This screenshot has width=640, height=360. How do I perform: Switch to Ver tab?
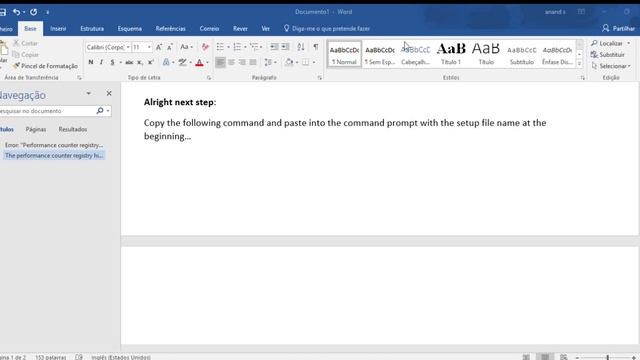265,29
